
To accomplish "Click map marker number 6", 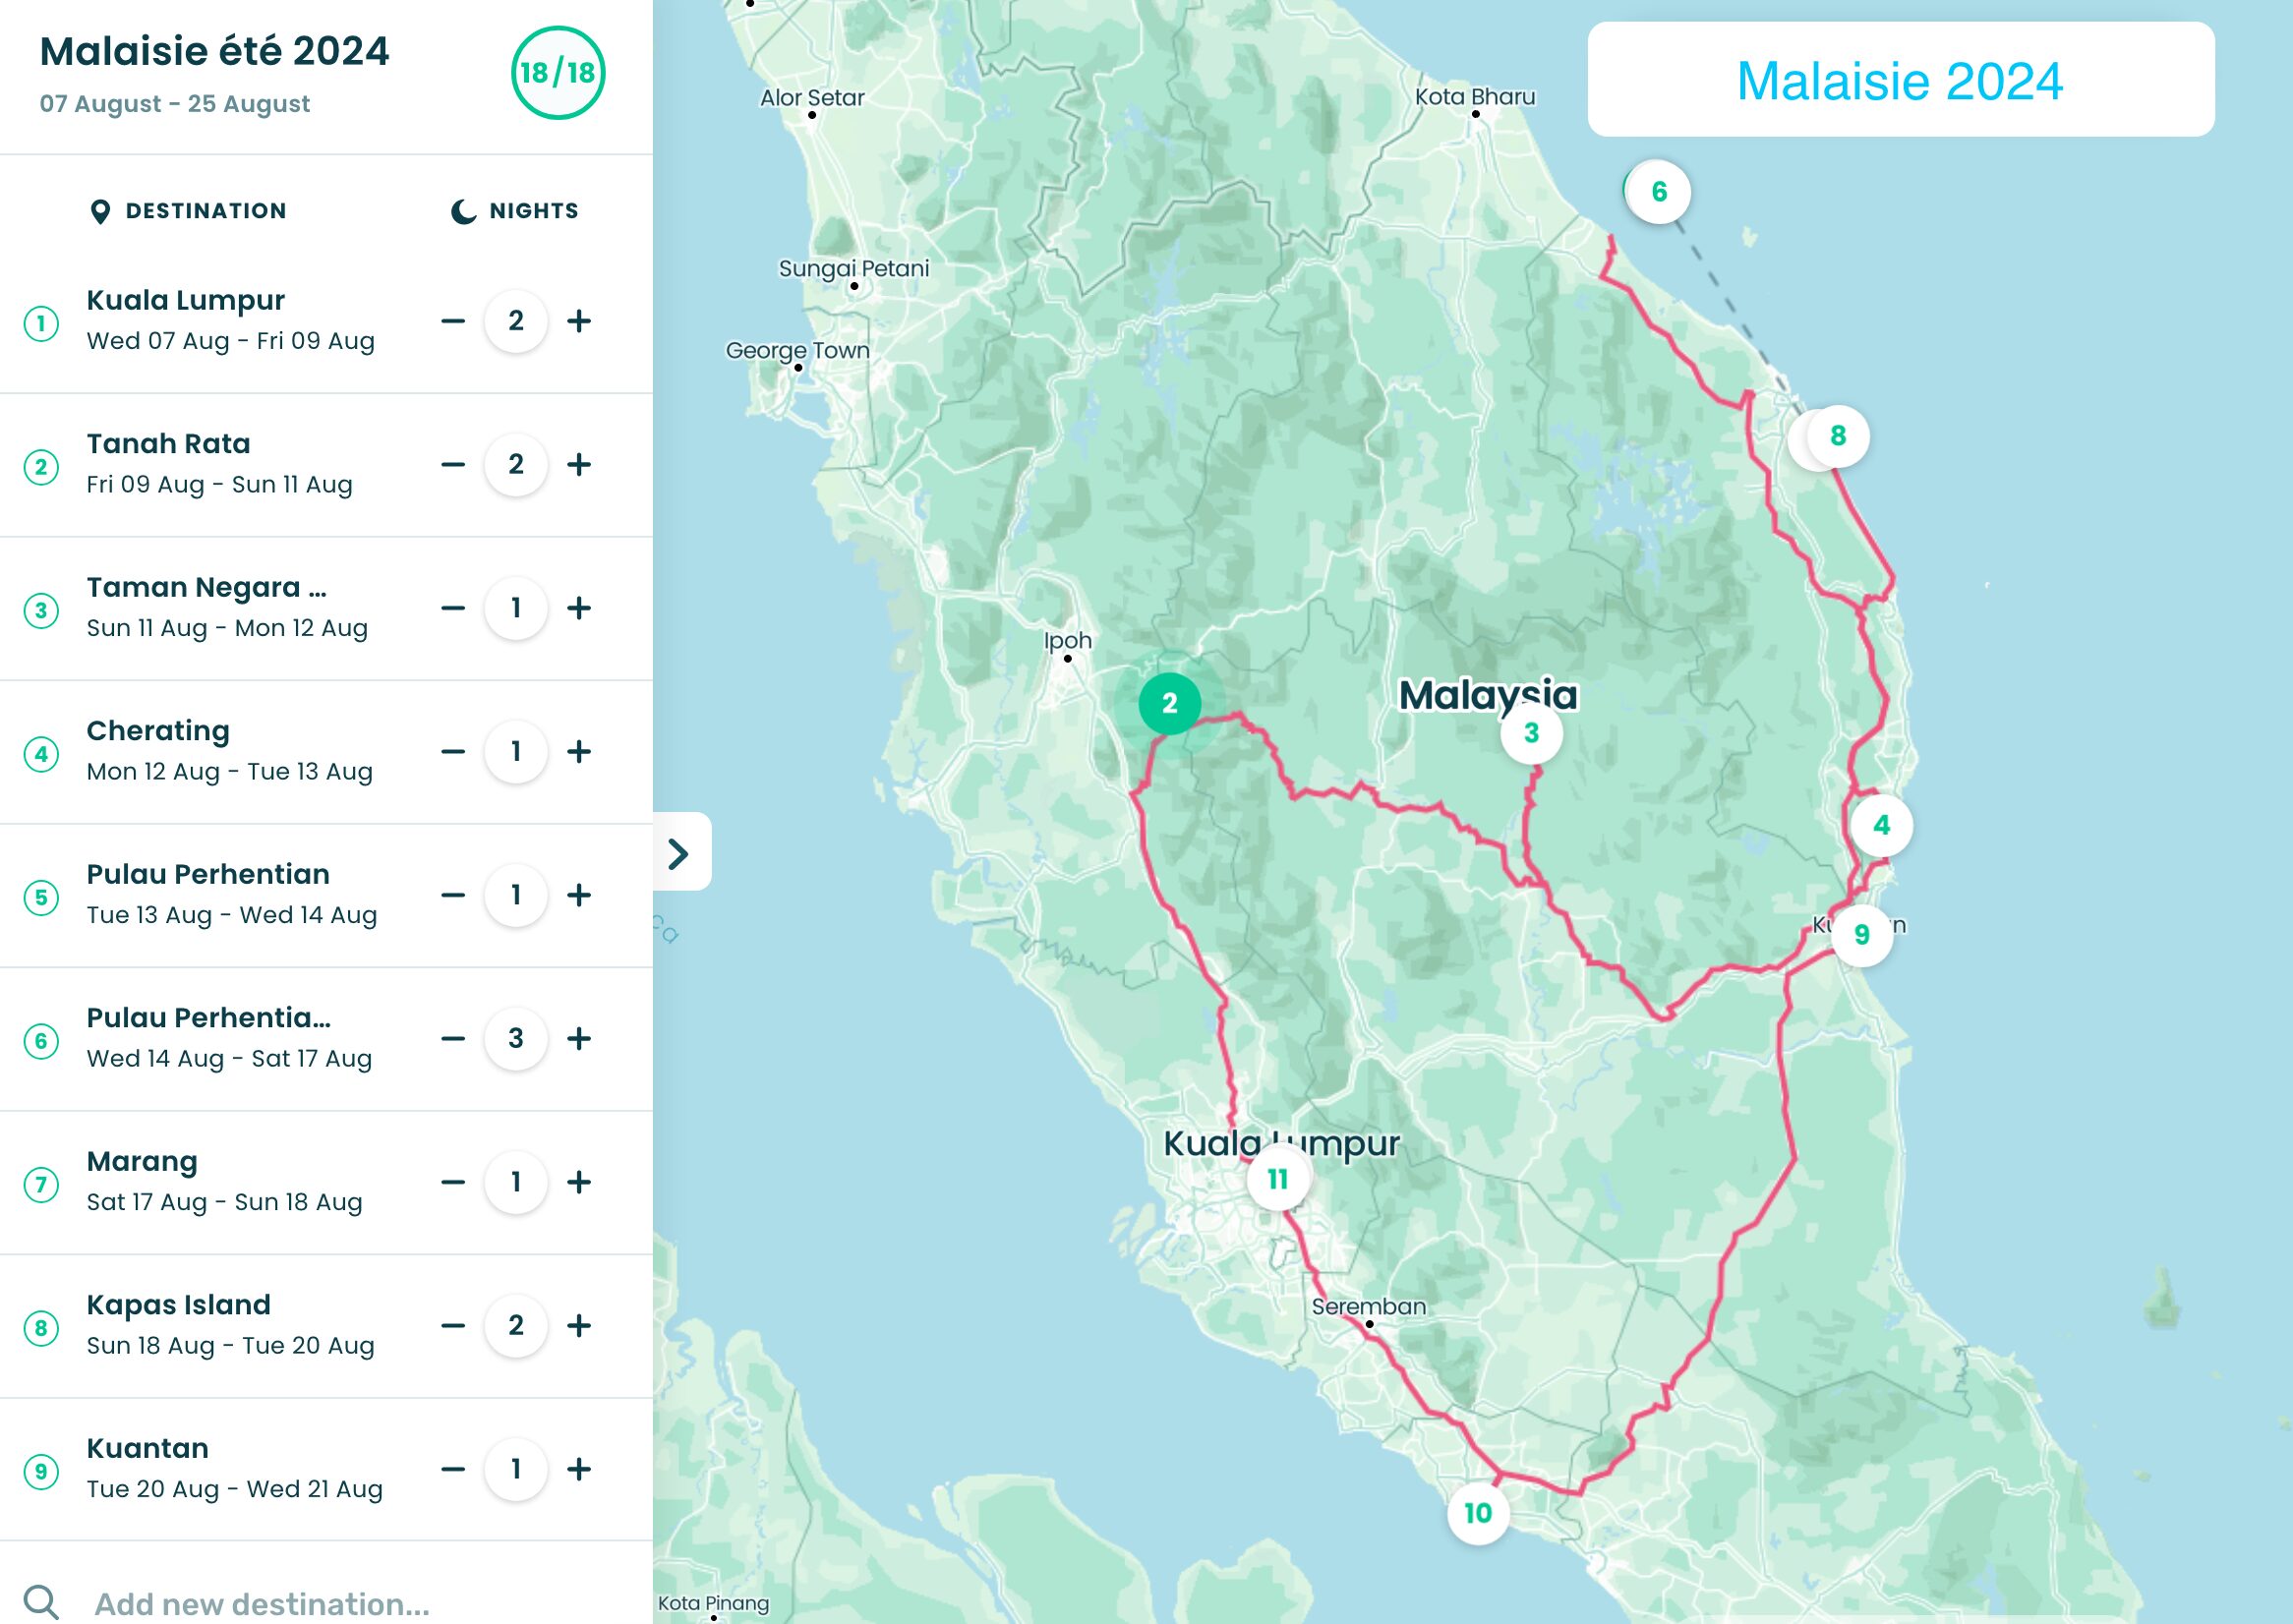I will tap(1658, 192).
